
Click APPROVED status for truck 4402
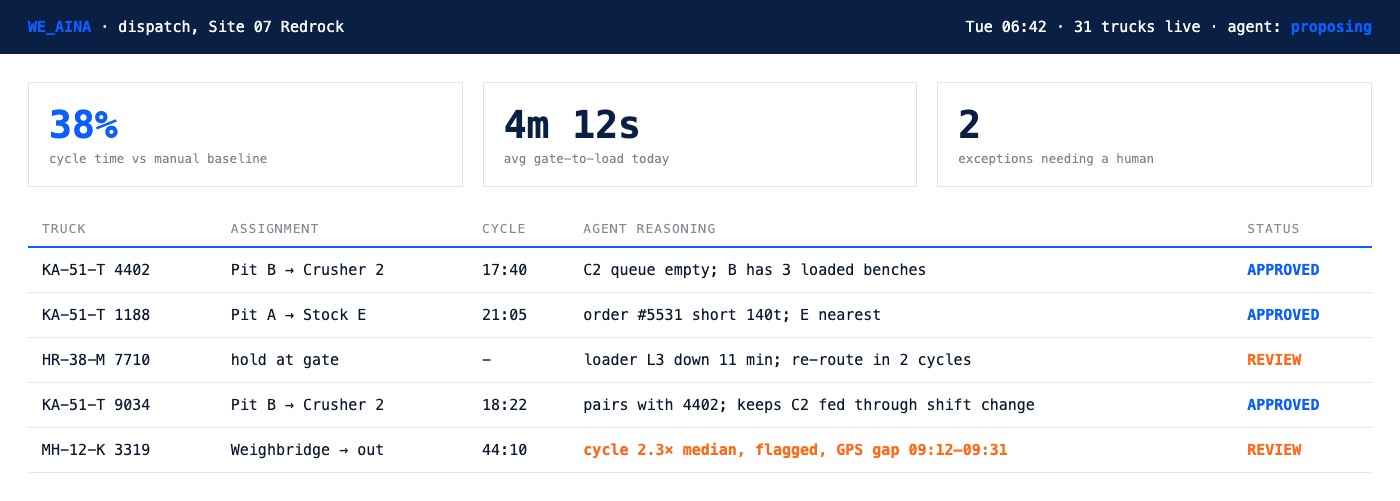[1283, 270]
